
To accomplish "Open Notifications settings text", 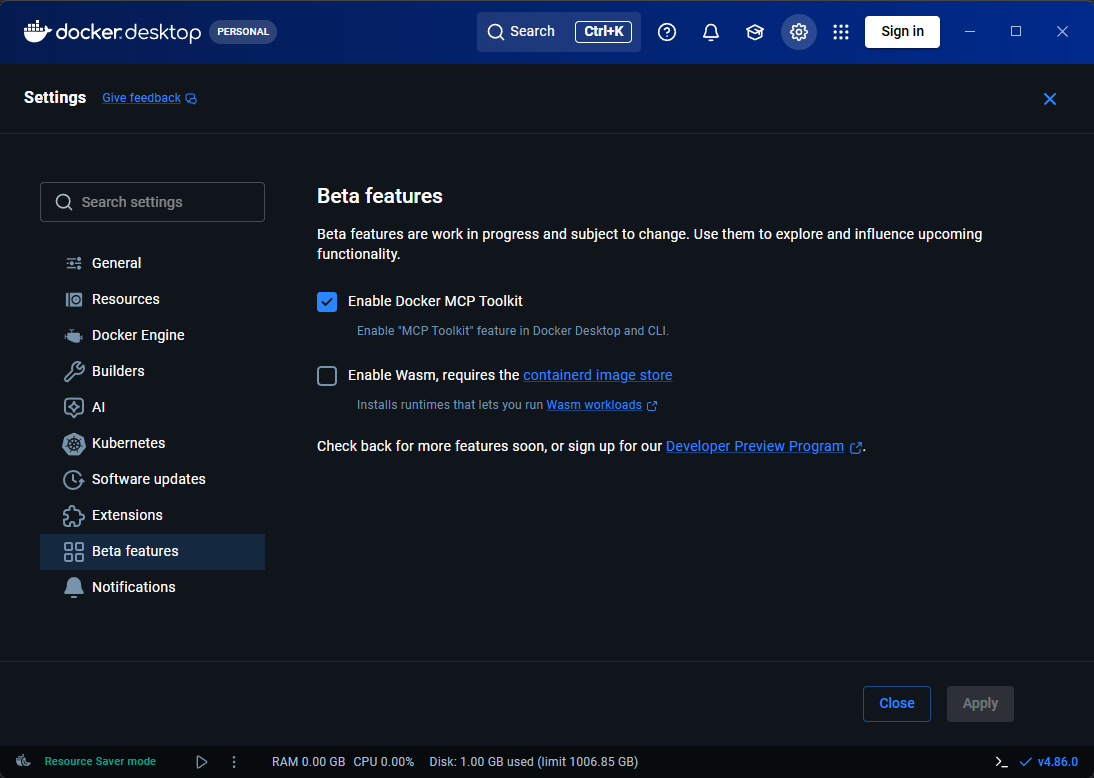I will 134,588.
